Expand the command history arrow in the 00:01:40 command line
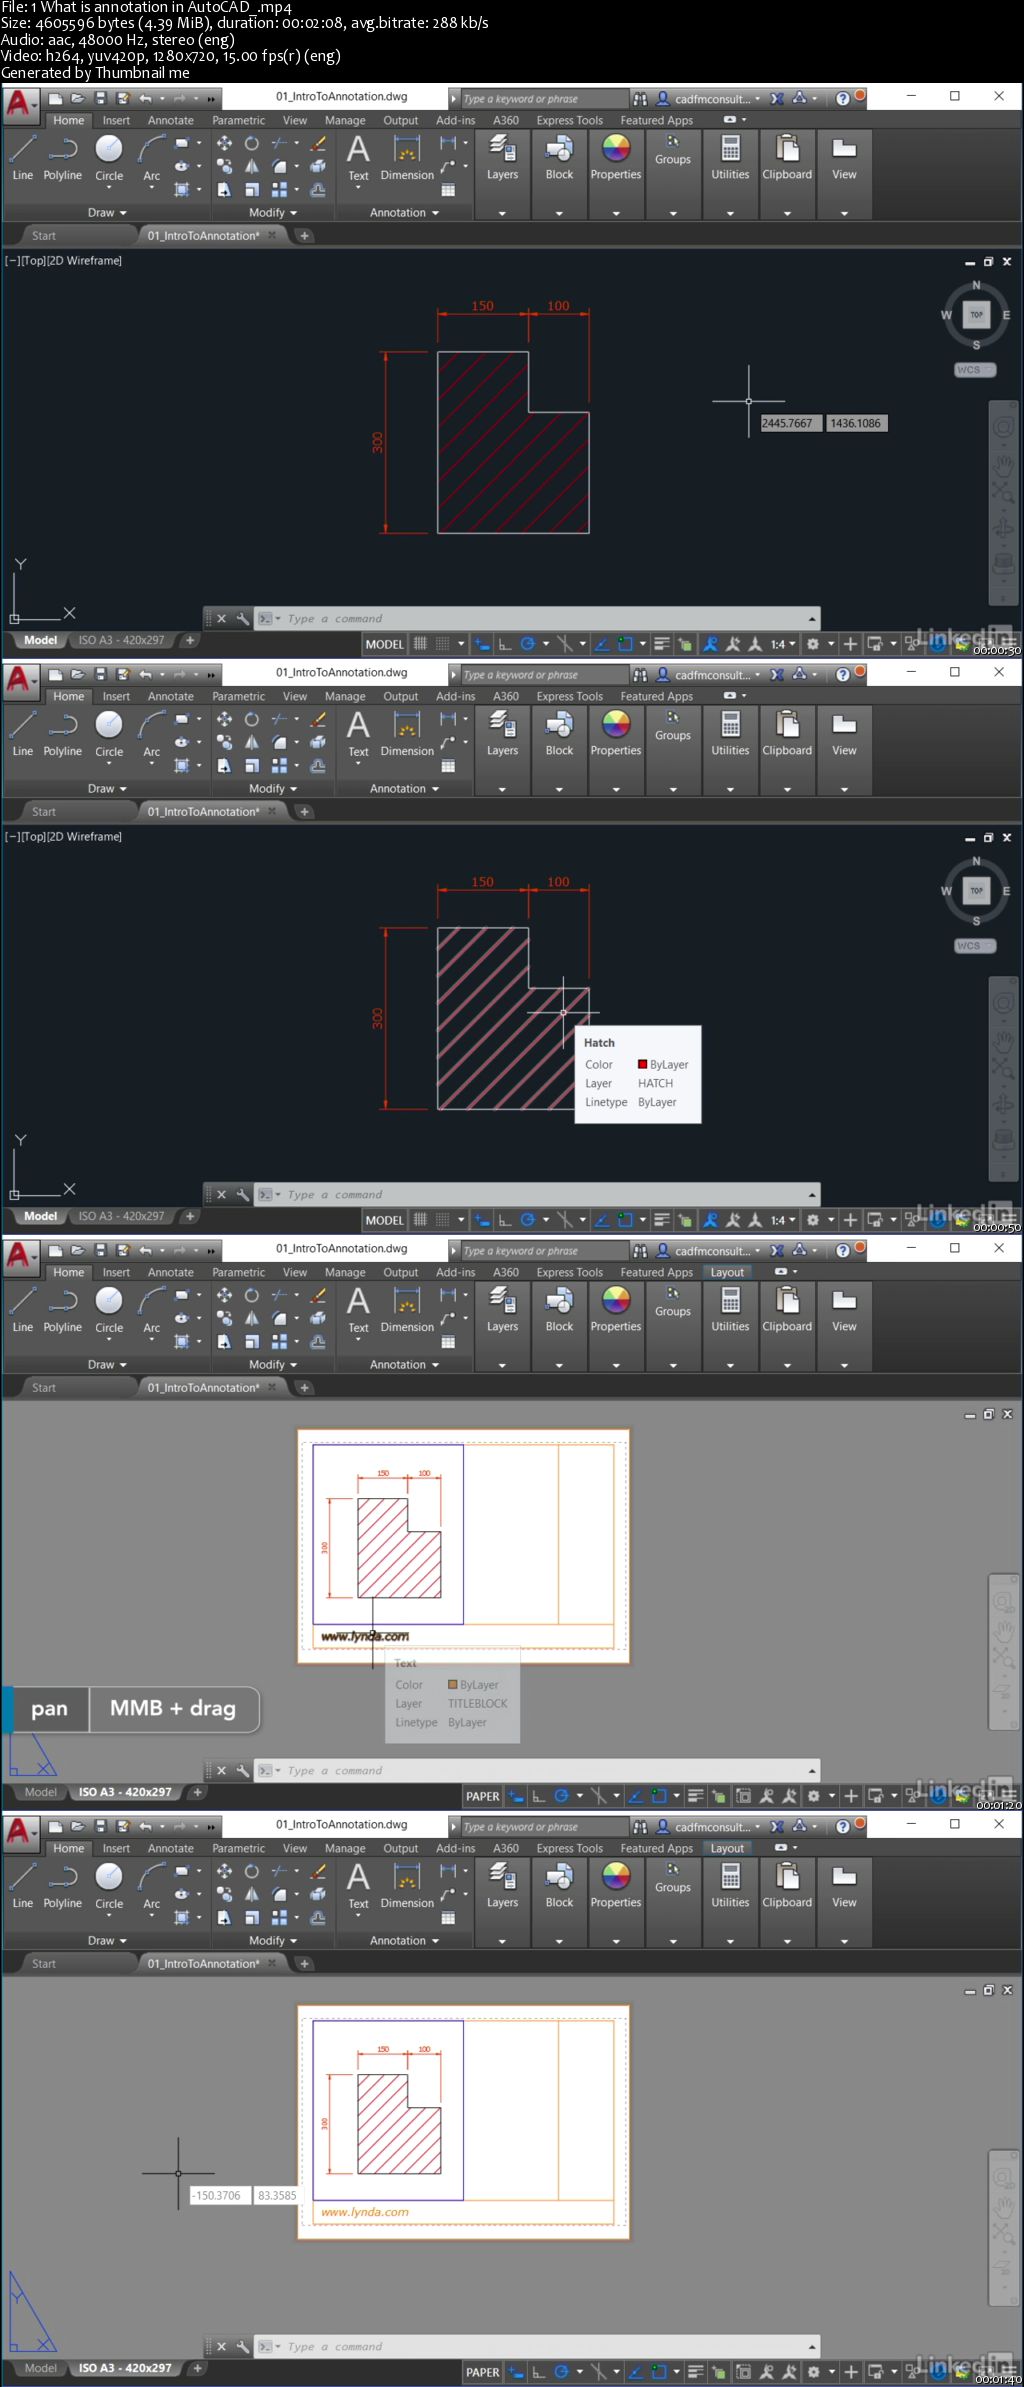1024x2387 pixels. pyautogui.click(x=812, y=2347)
